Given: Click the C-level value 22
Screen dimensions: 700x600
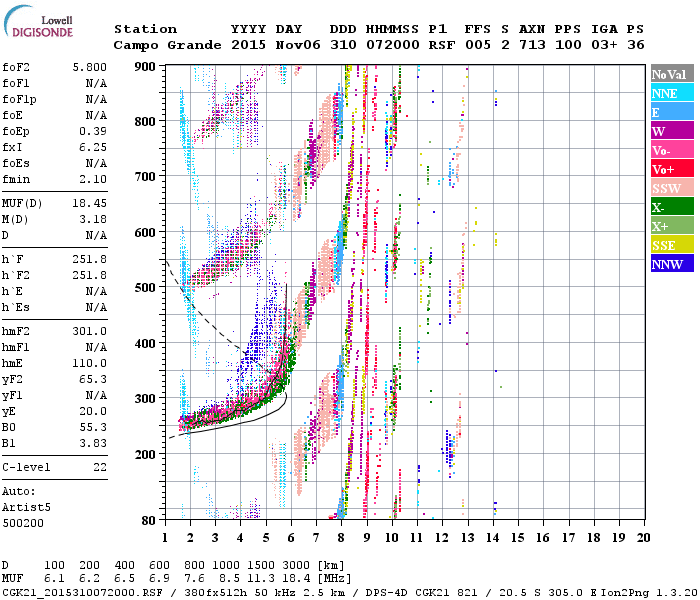Looking at the screenshot, I should [100, 467].
